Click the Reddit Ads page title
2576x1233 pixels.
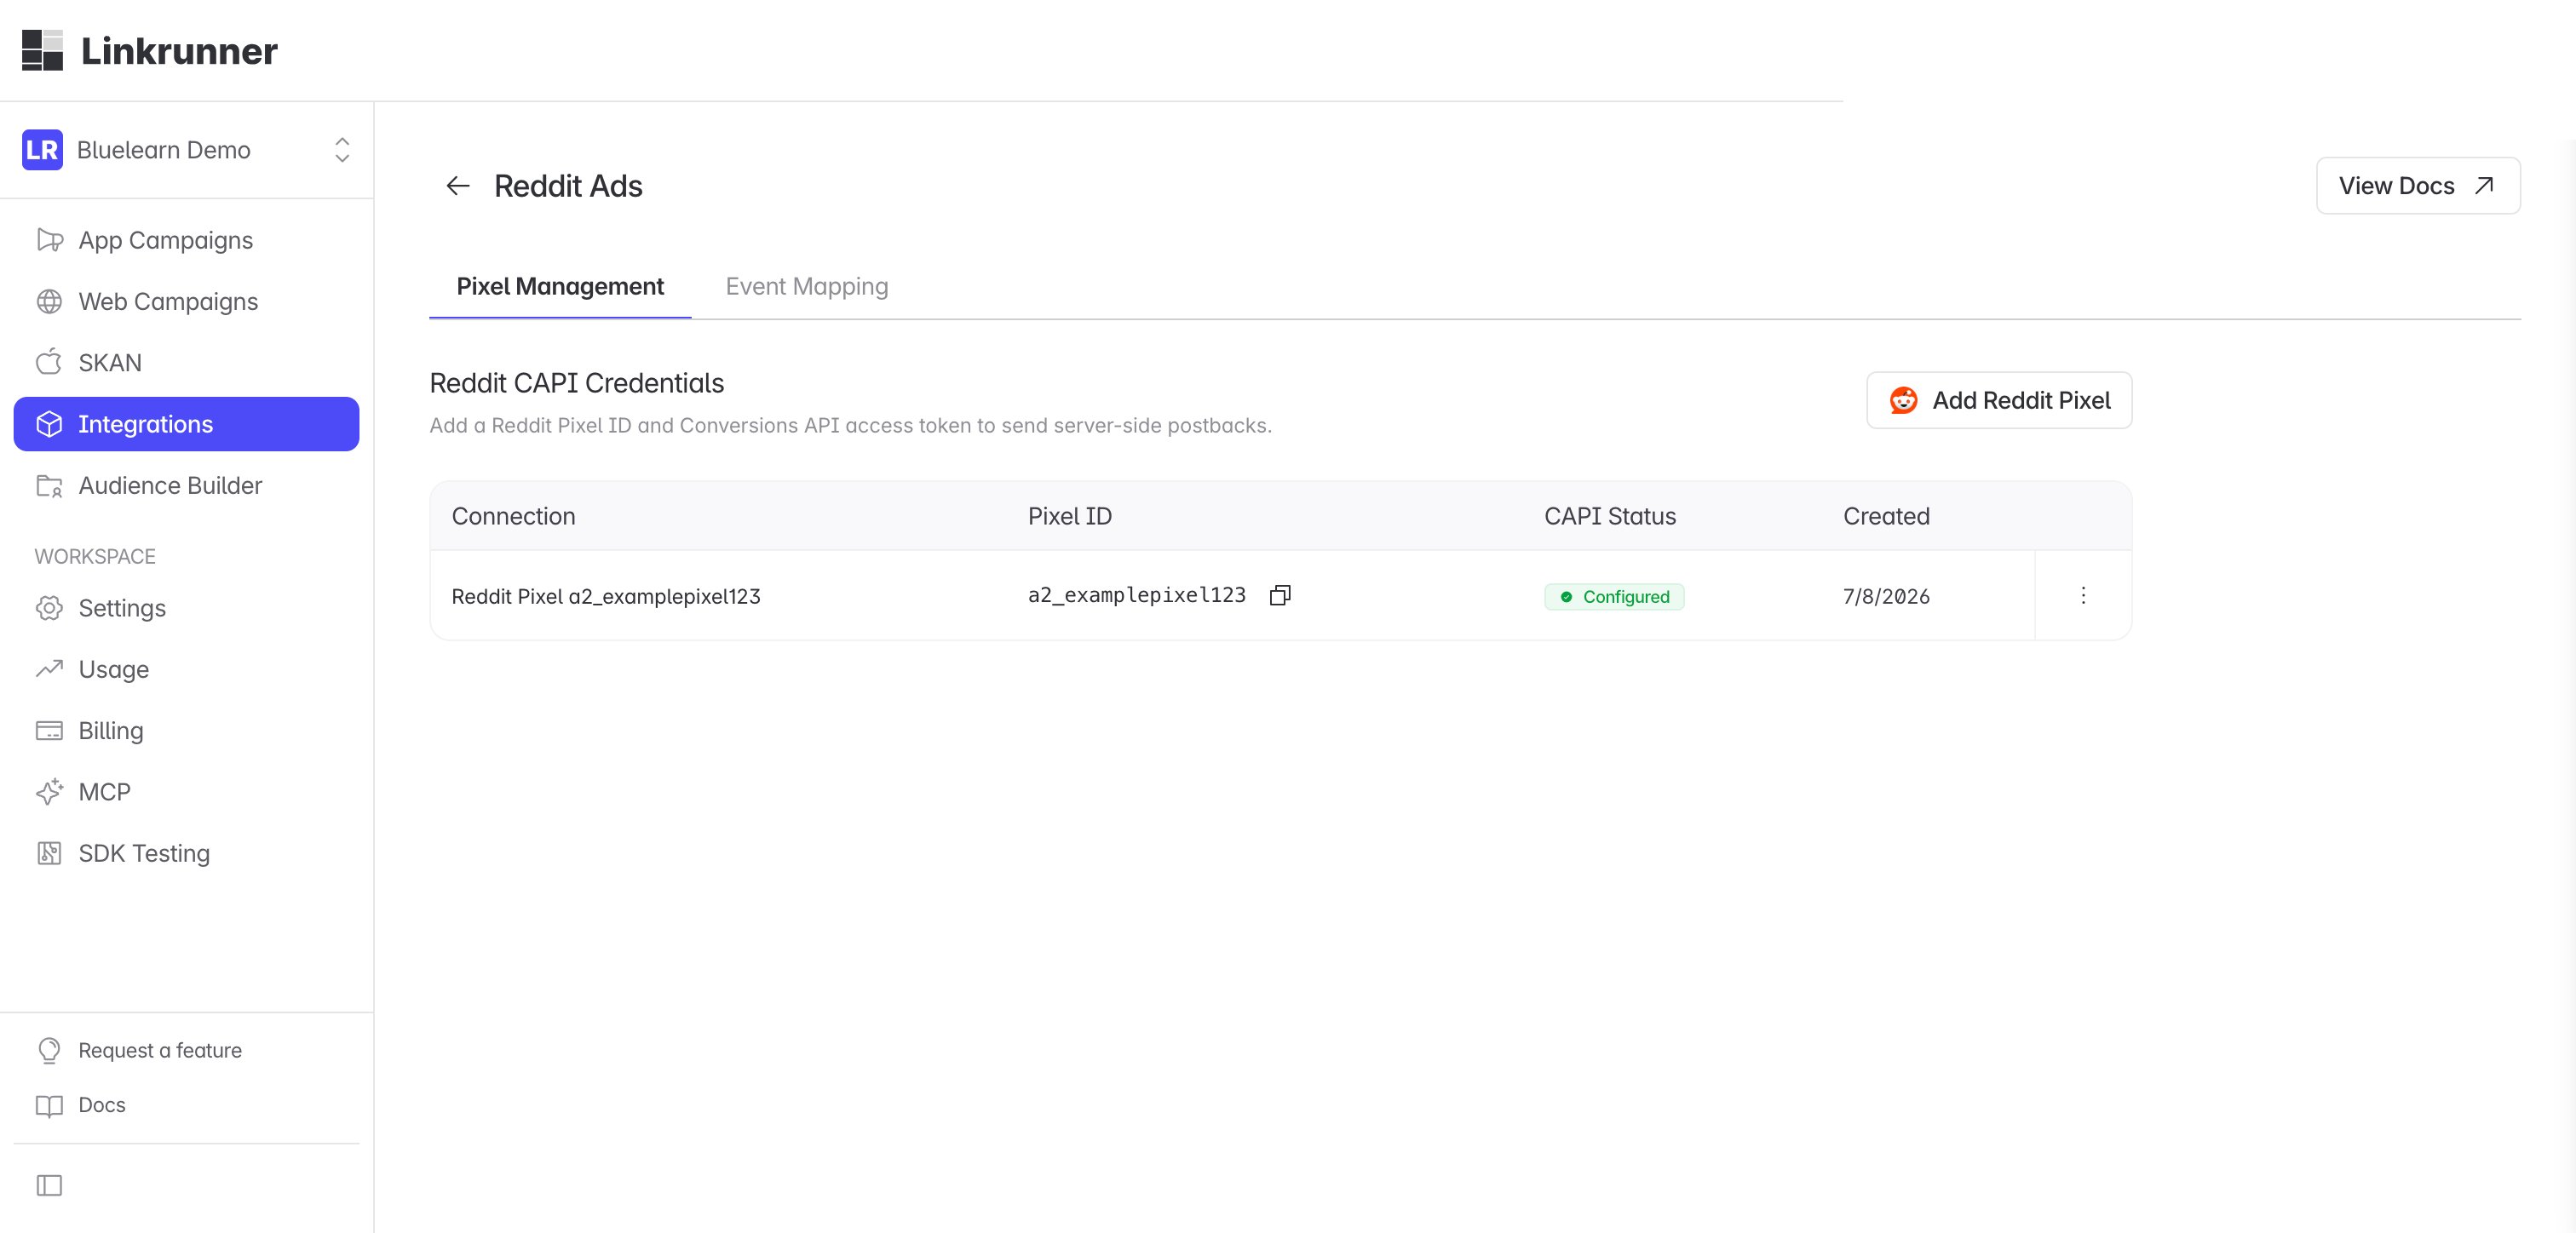[568, 186]
